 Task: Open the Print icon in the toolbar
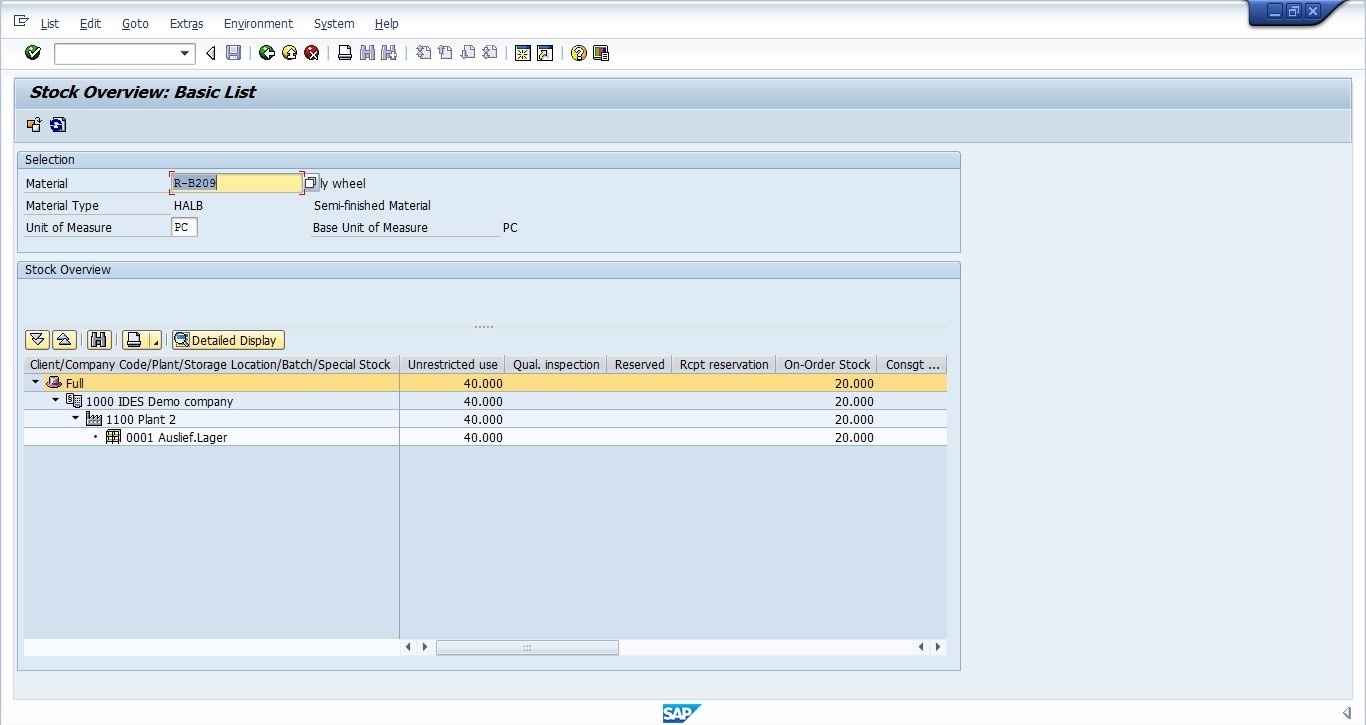tap(344, 52)
